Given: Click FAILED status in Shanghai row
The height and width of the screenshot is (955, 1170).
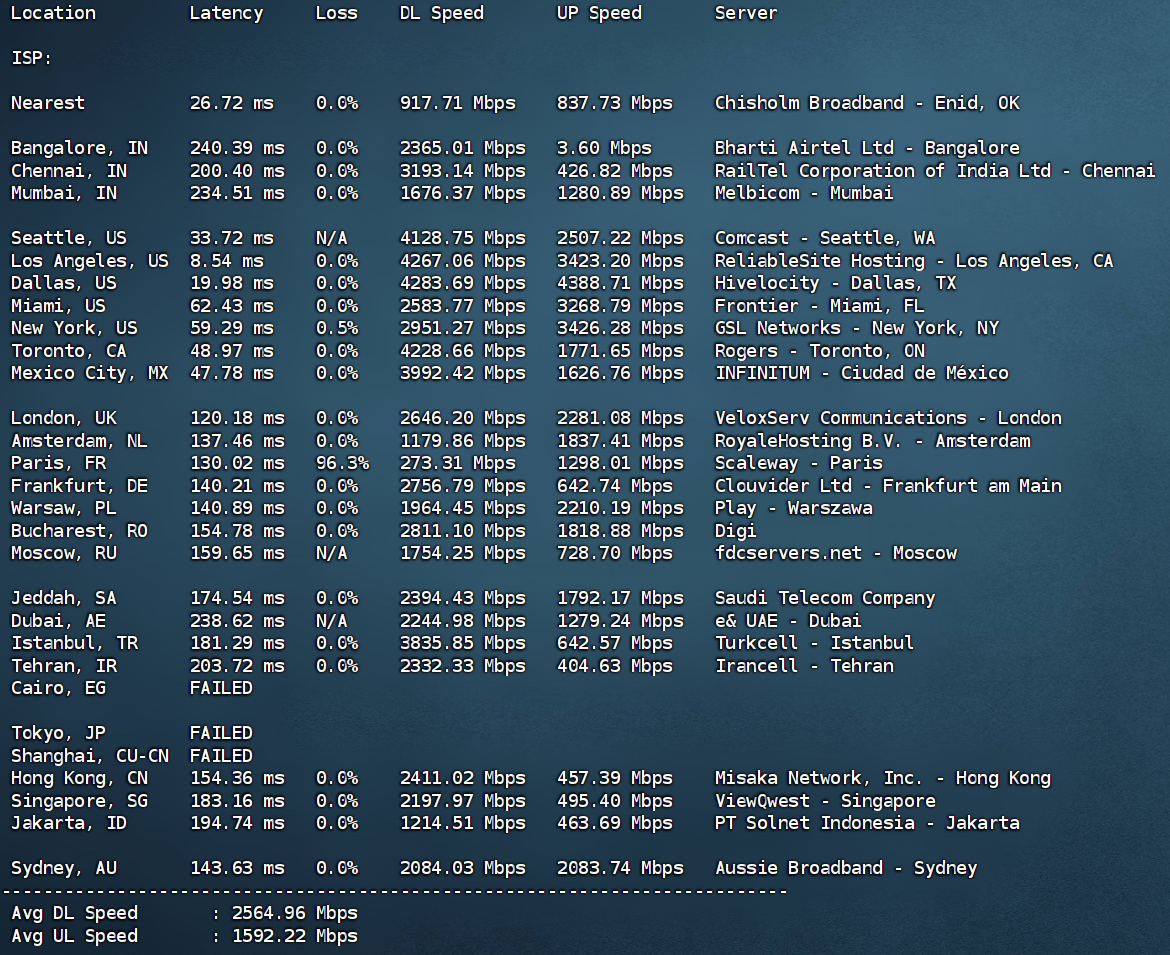Looking at the screenshot, I should pyautogui.click(x=221, y=756).
